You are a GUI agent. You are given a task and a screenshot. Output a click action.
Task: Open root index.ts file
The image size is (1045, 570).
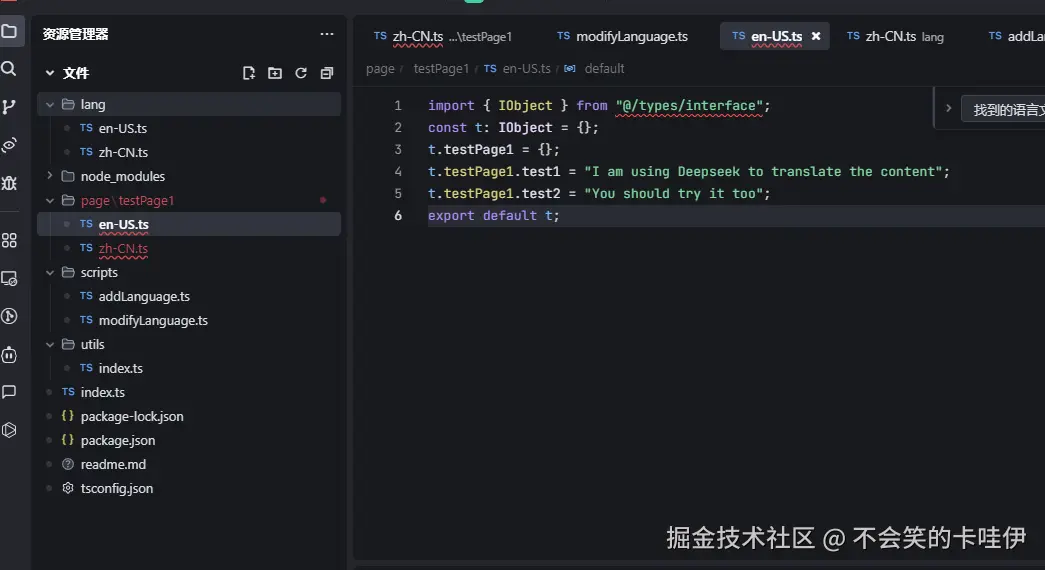click(x=189, y=392)
